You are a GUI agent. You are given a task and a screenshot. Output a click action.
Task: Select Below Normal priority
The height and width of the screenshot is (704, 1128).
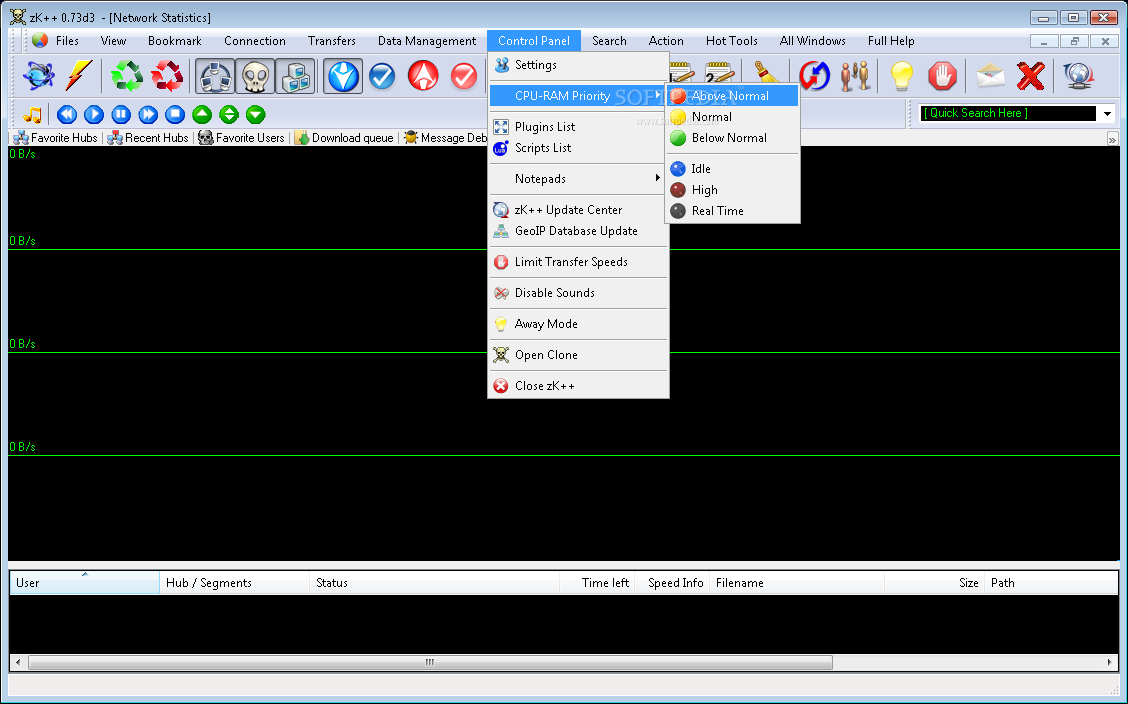[x=732, y=137]
